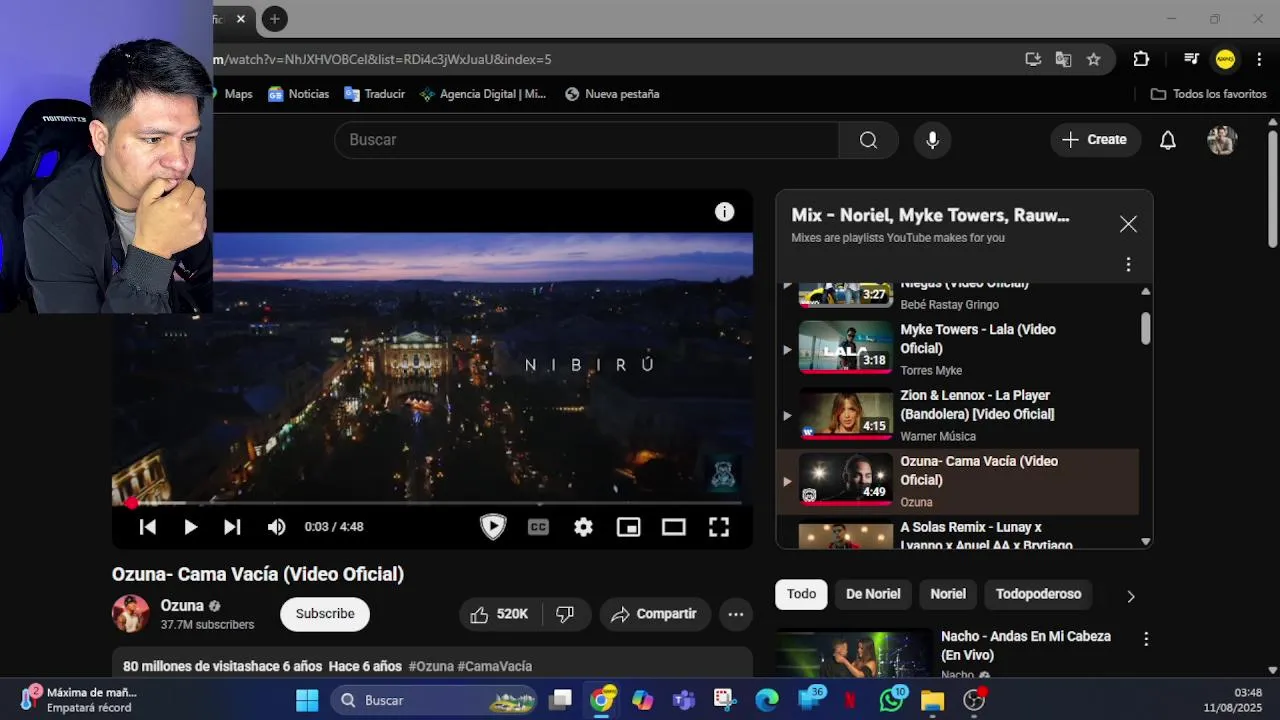Screen dimensions: 1280x720
Task: Share the video via Compartir
Action: (655, 614)
